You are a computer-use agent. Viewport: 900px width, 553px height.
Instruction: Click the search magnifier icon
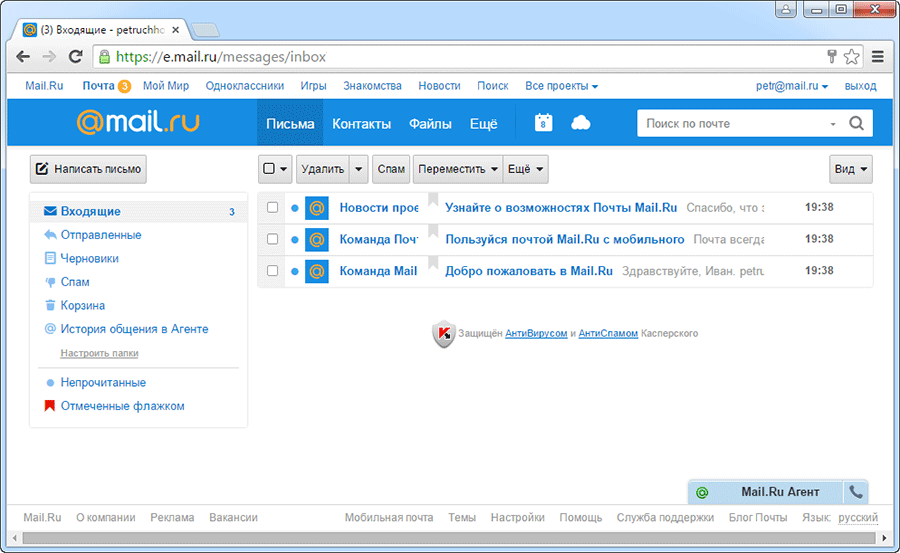pyautogui.click(x=856, y=123)
